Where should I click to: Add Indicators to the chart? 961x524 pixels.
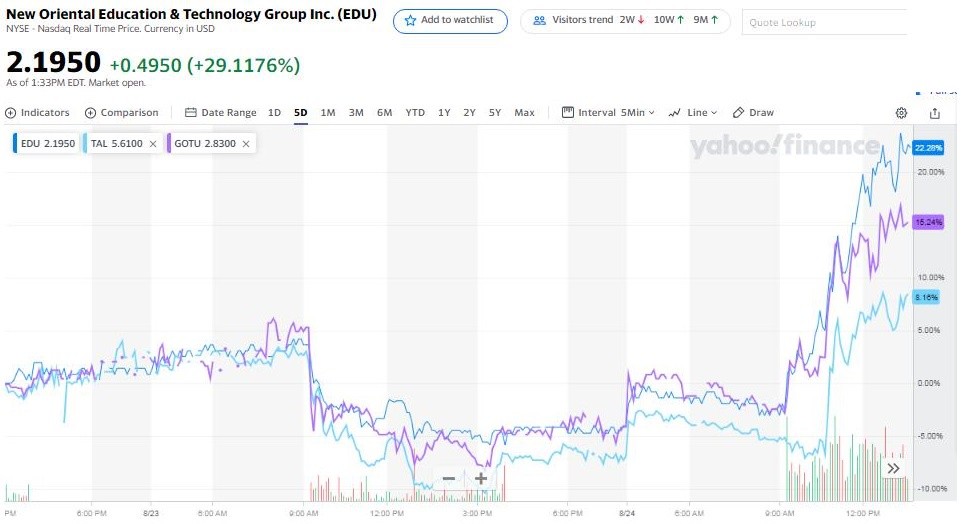coord(38,113)
